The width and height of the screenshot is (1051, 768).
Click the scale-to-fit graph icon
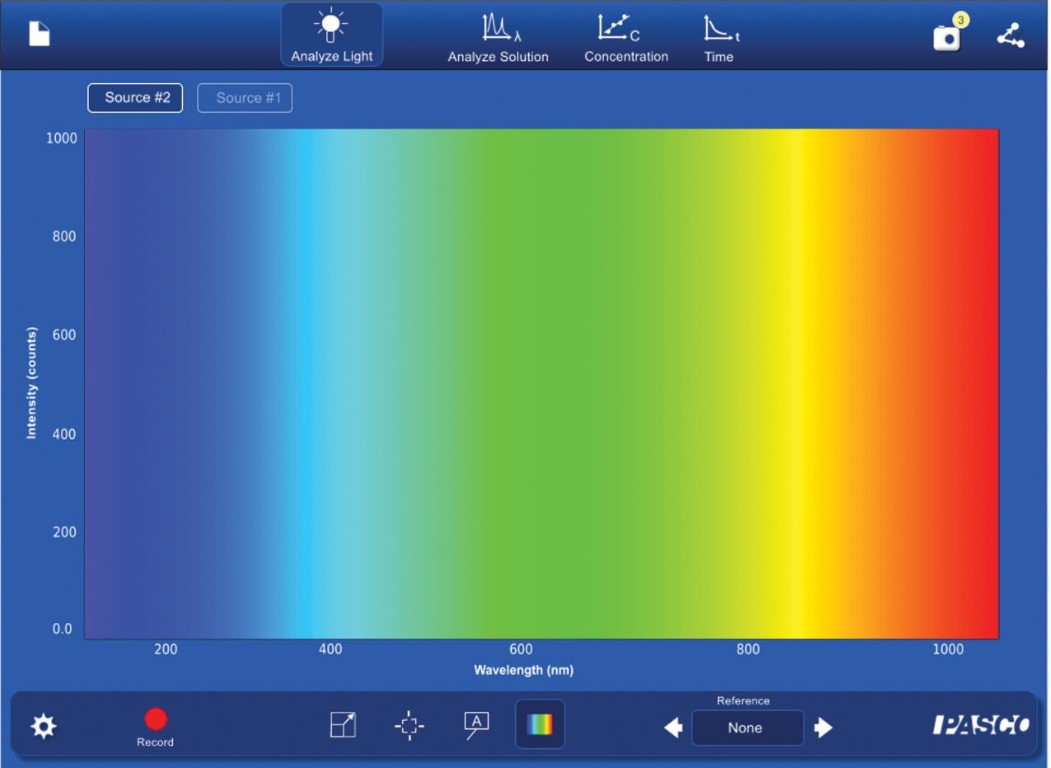pos(343,725)
